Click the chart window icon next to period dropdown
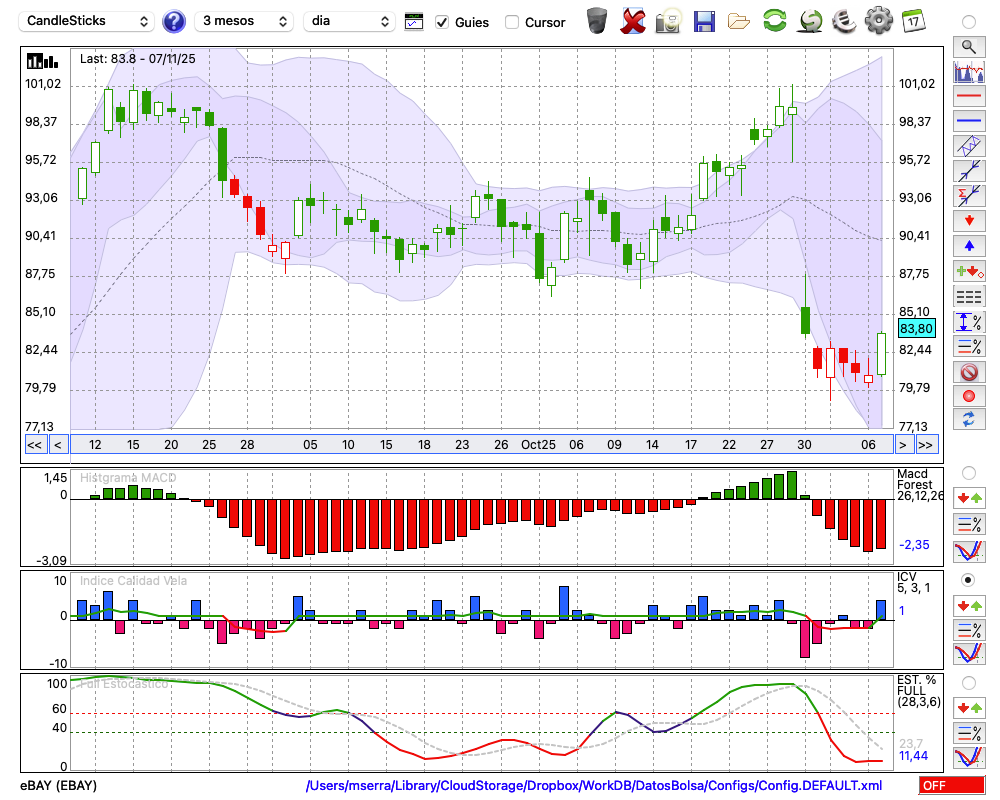 click(x=414, y=22)
